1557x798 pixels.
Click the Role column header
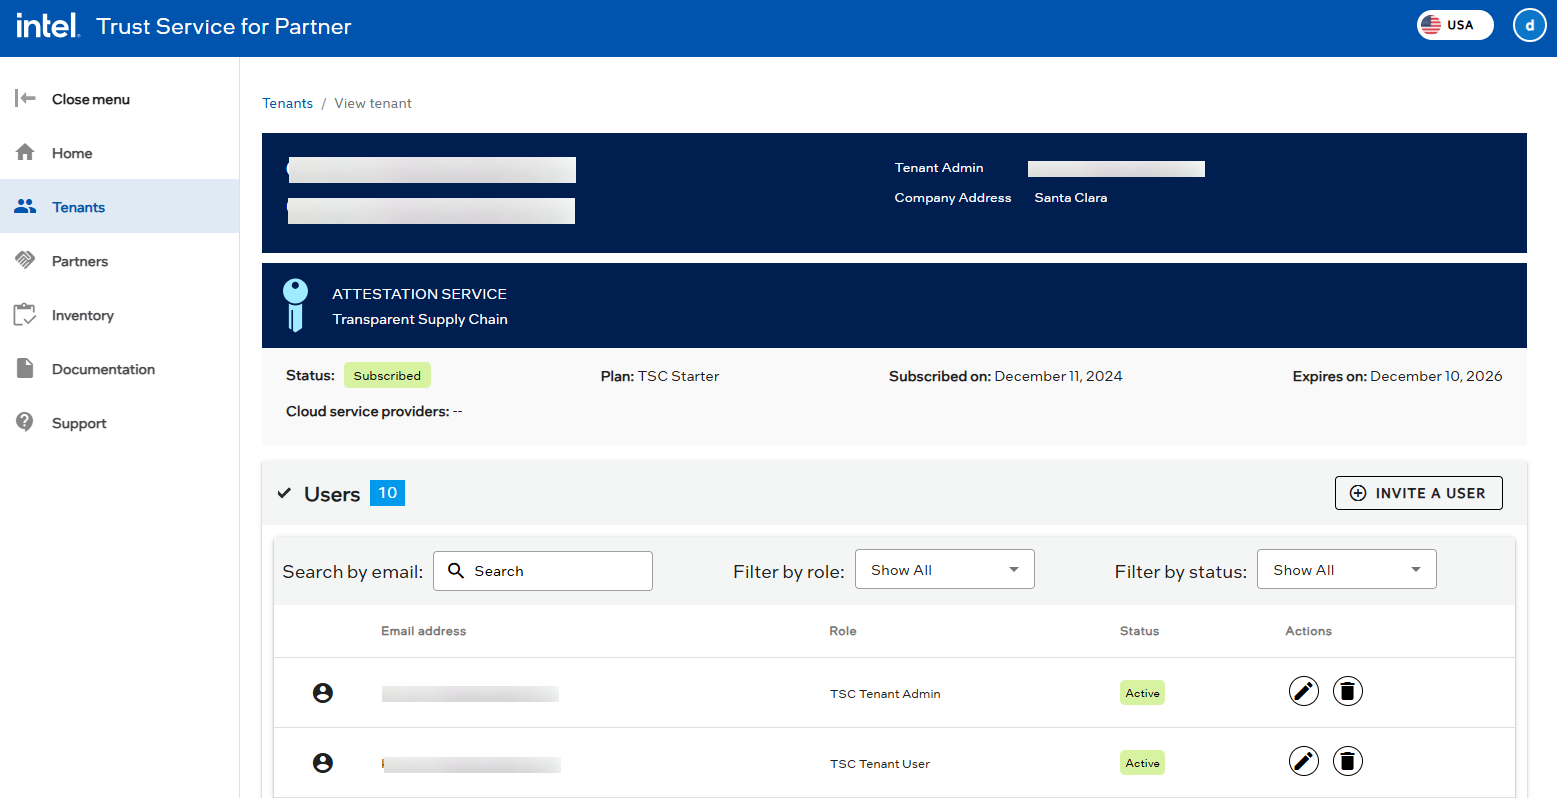[x=842, y=631]
